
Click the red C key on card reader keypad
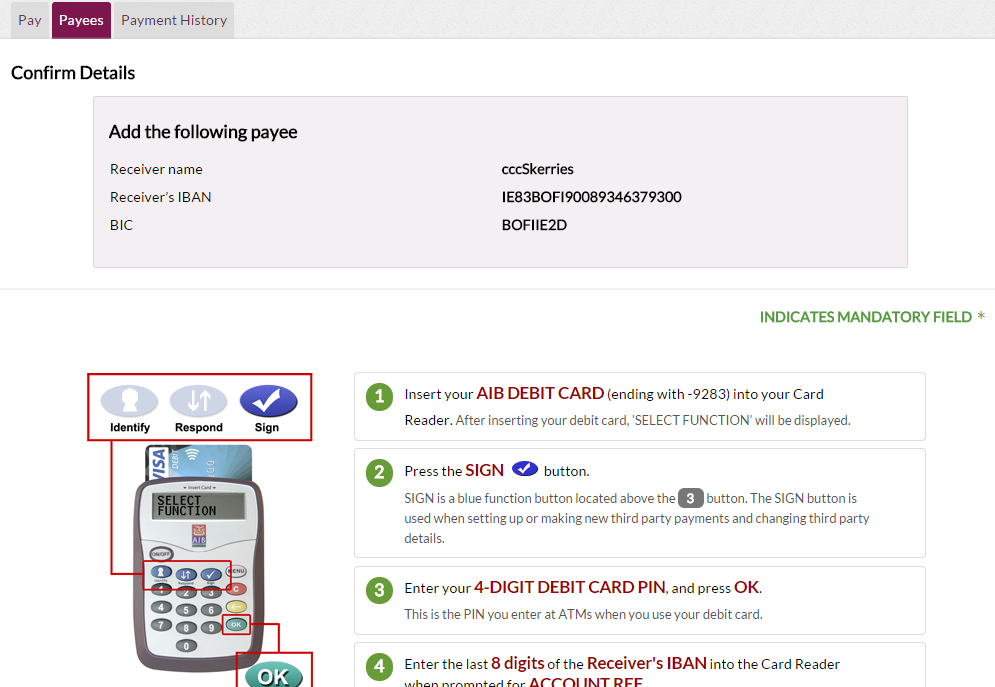[x=236, y=589]
